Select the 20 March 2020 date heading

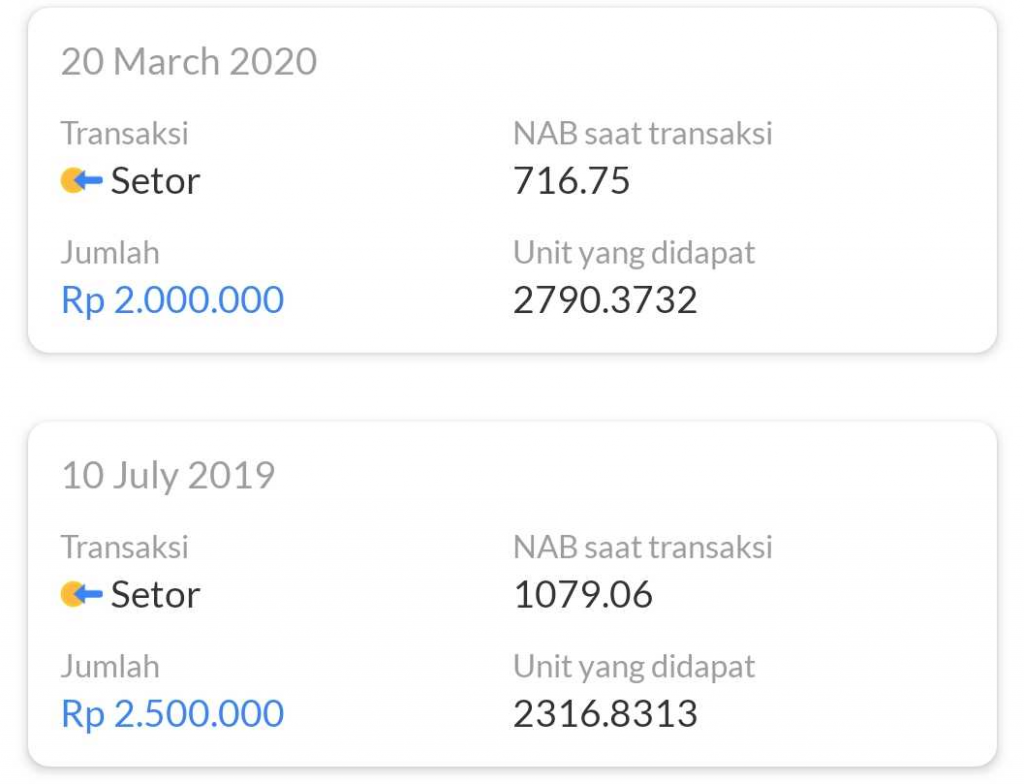point(189,62)
